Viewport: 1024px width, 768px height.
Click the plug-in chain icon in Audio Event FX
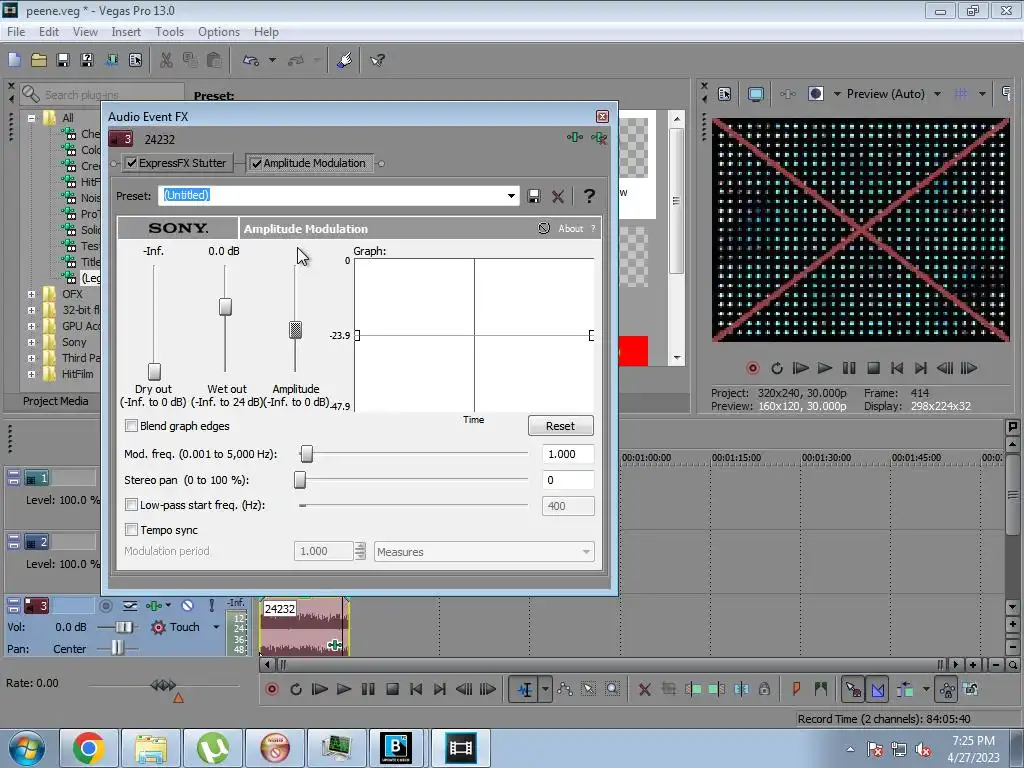click(575, 137)
